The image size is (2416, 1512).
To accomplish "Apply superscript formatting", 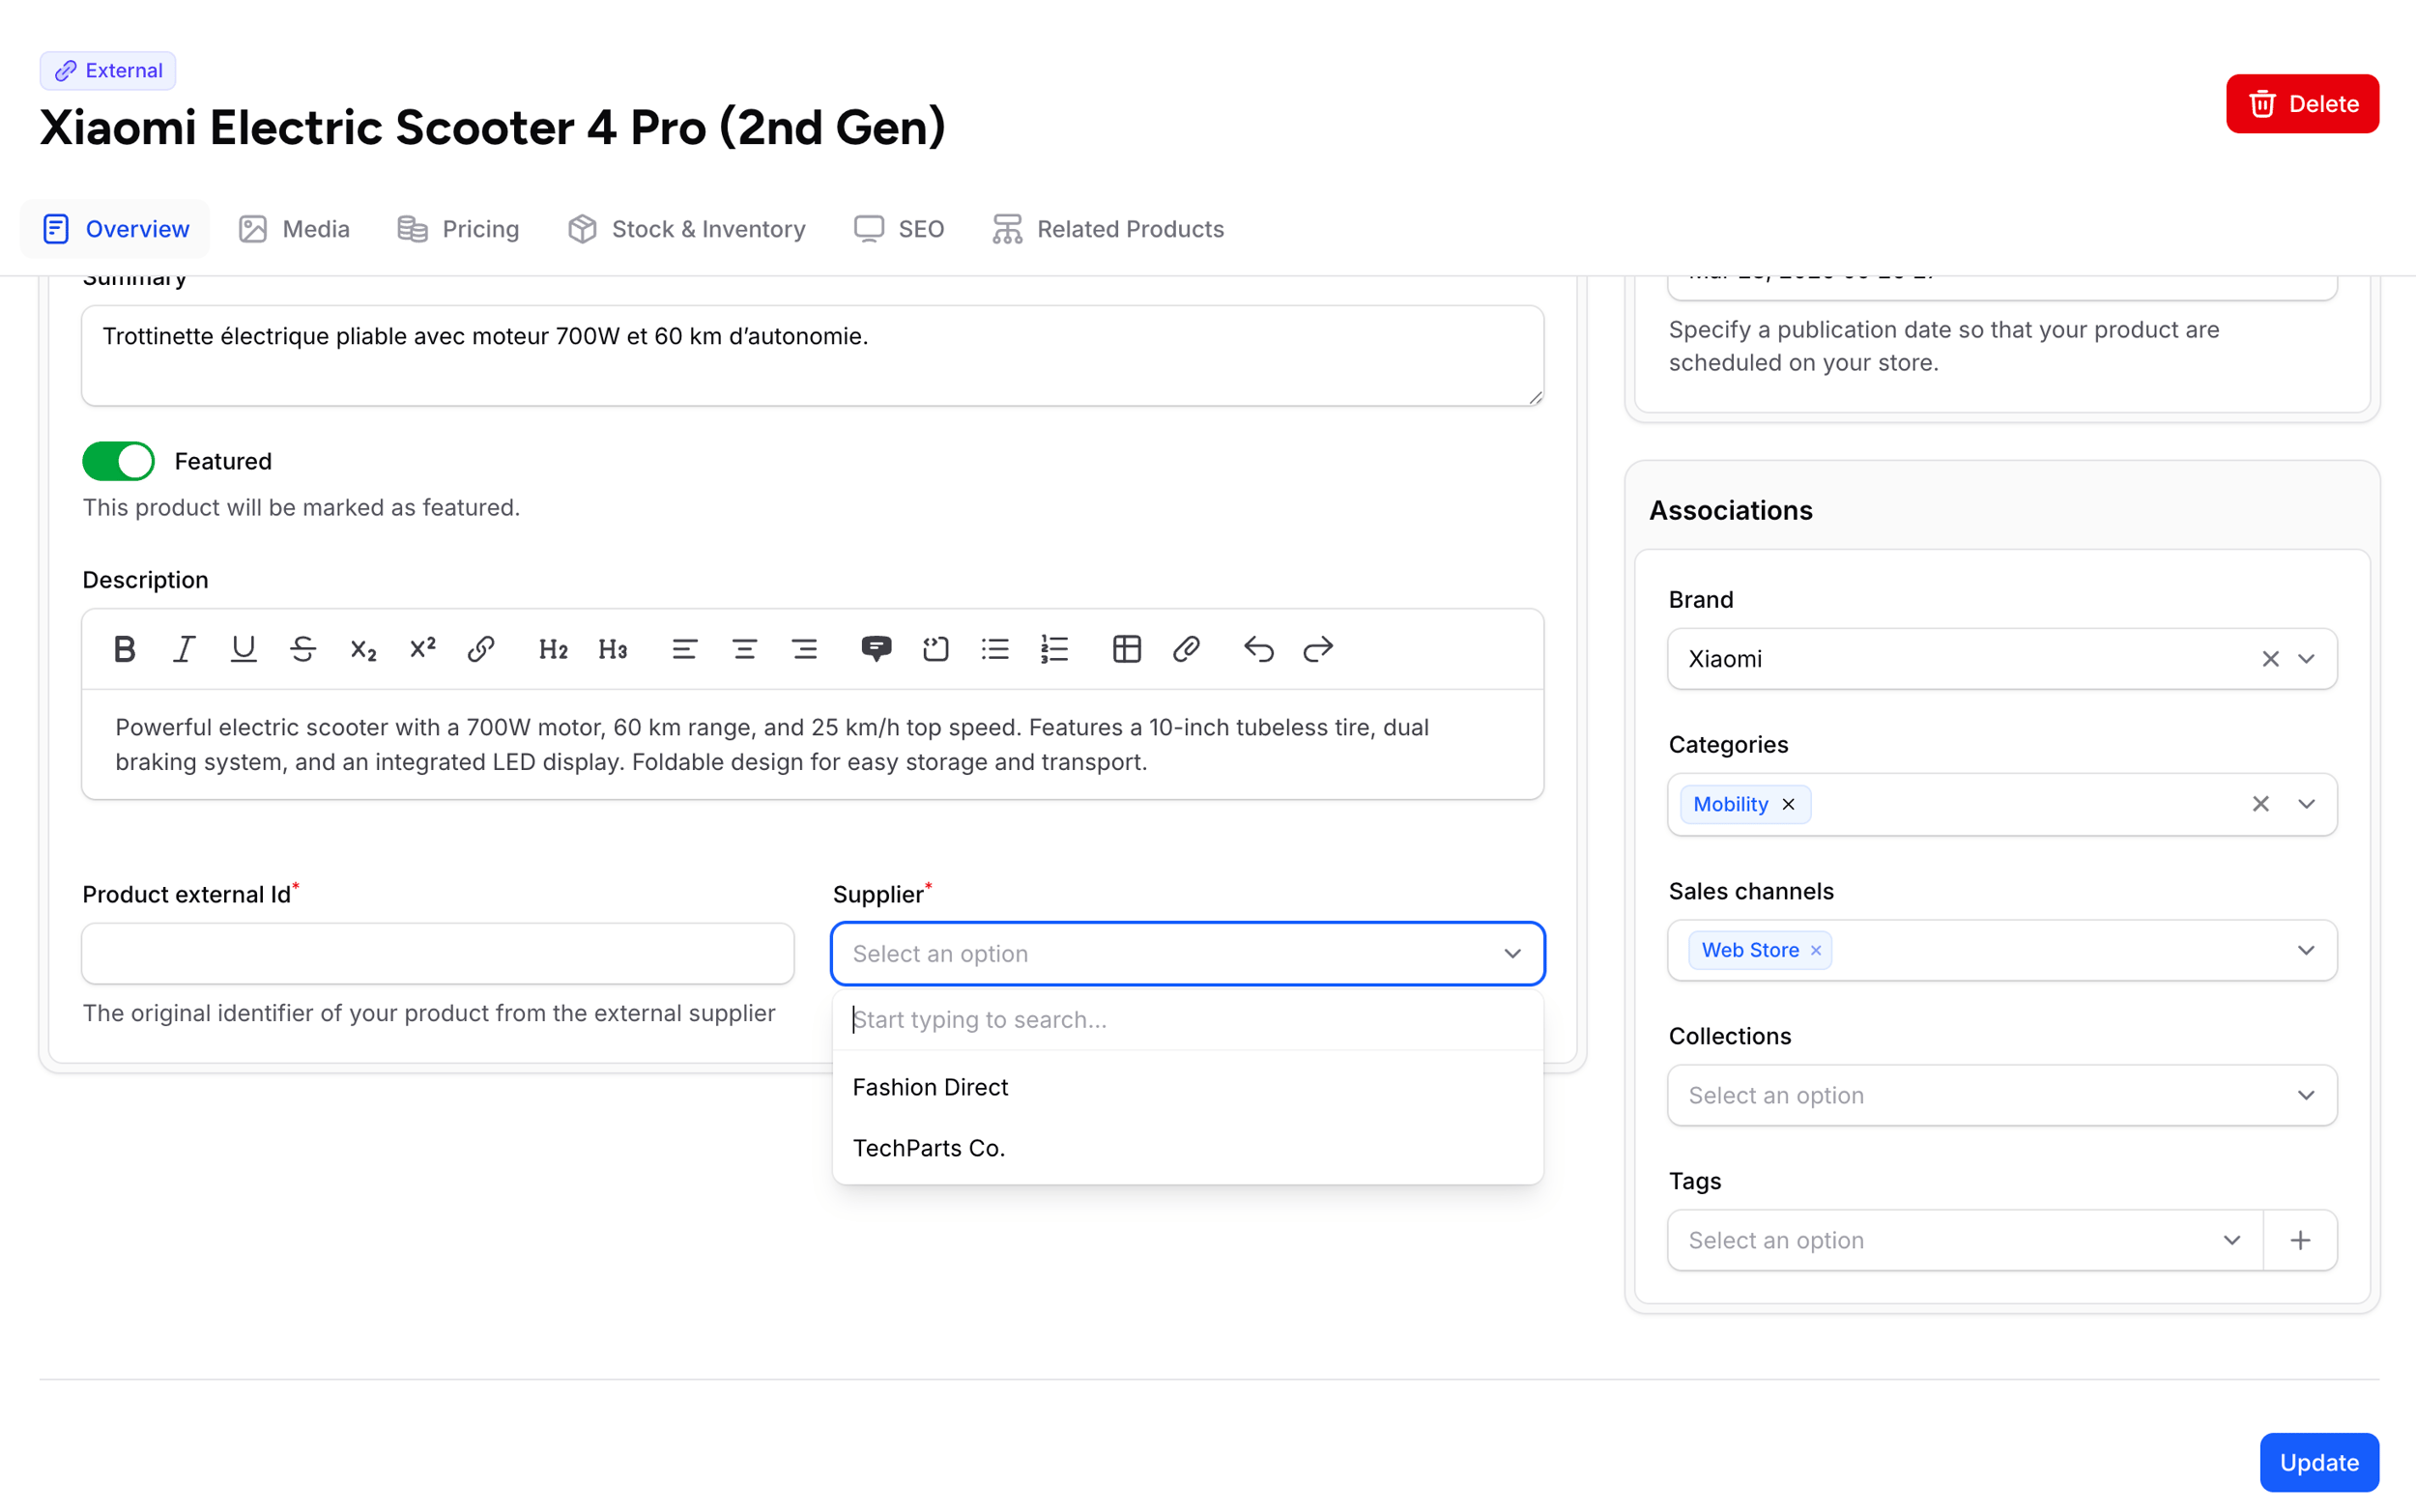I will pos(422,649).
